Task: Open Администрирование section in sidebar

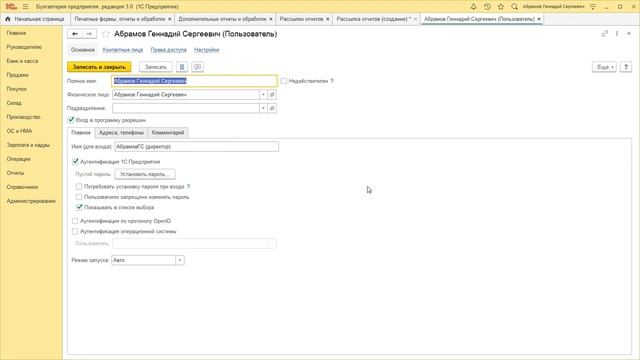Action: pos(31,201)
